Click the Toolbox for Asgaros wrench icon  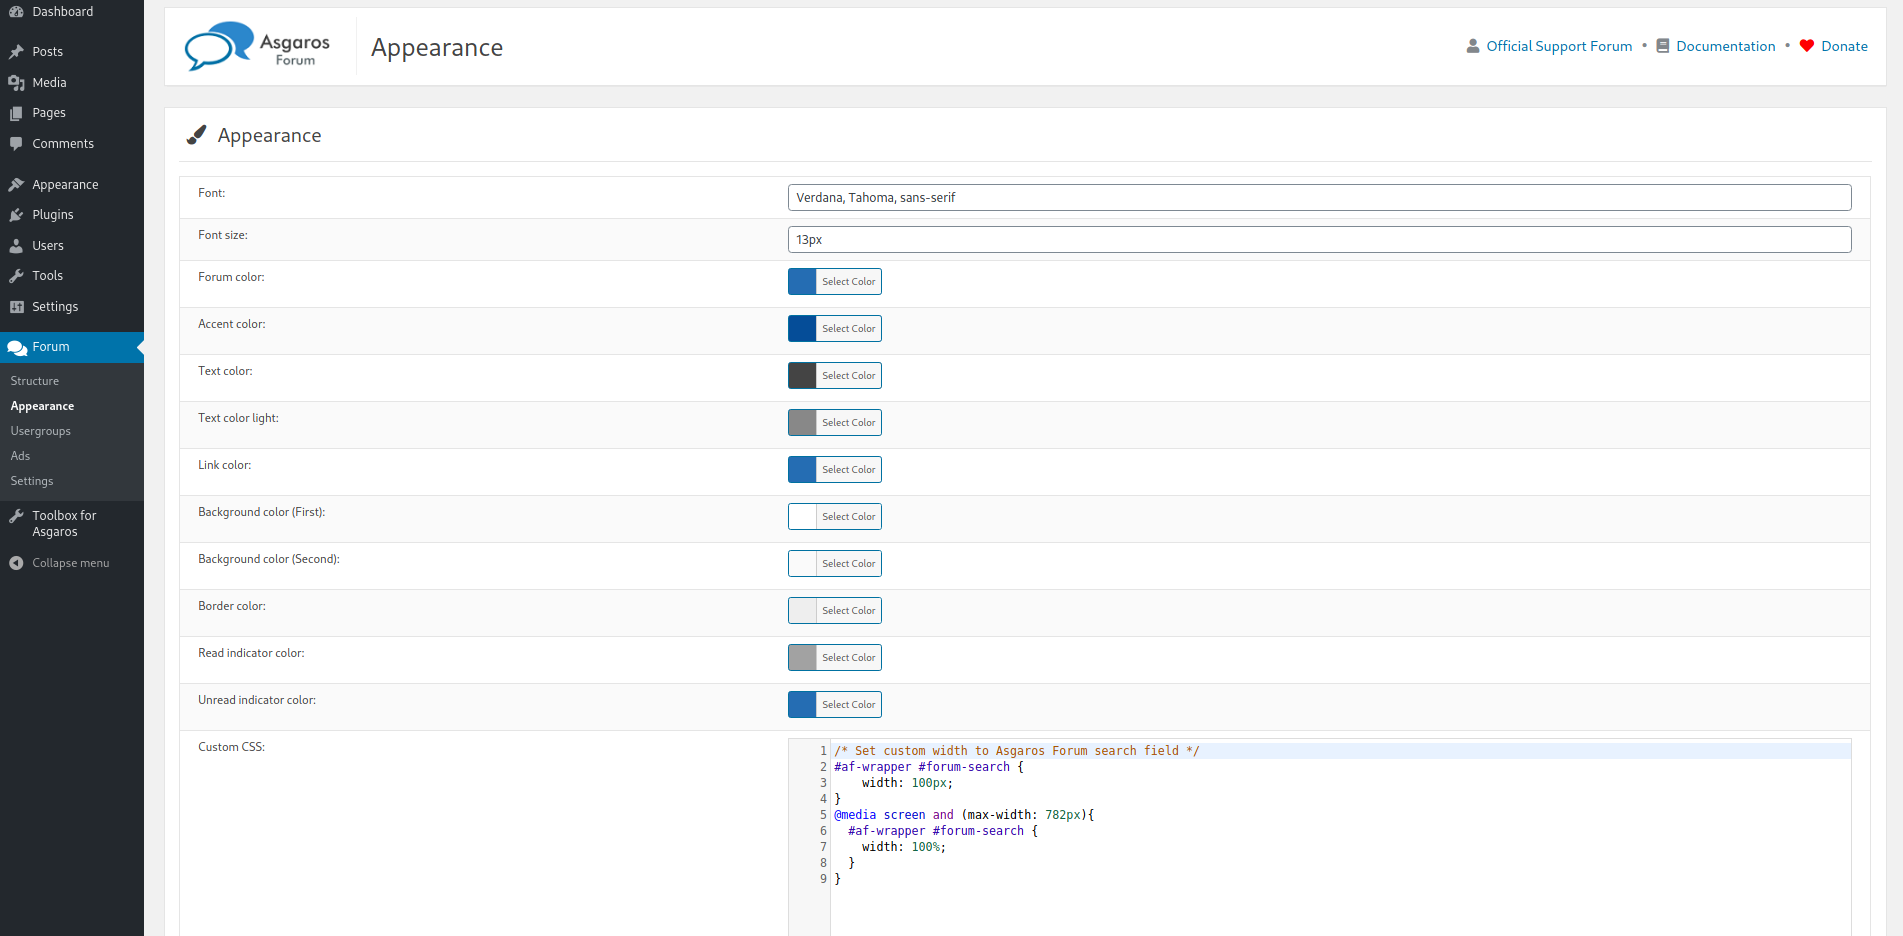[x=17, y=514]
